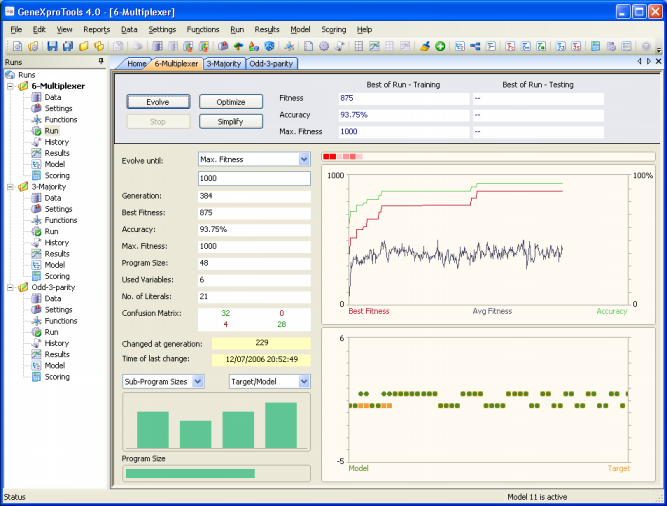Click the calculator scoring toolbar icon
The width and height of the screenshot is (667, 506).
[596, 46]
